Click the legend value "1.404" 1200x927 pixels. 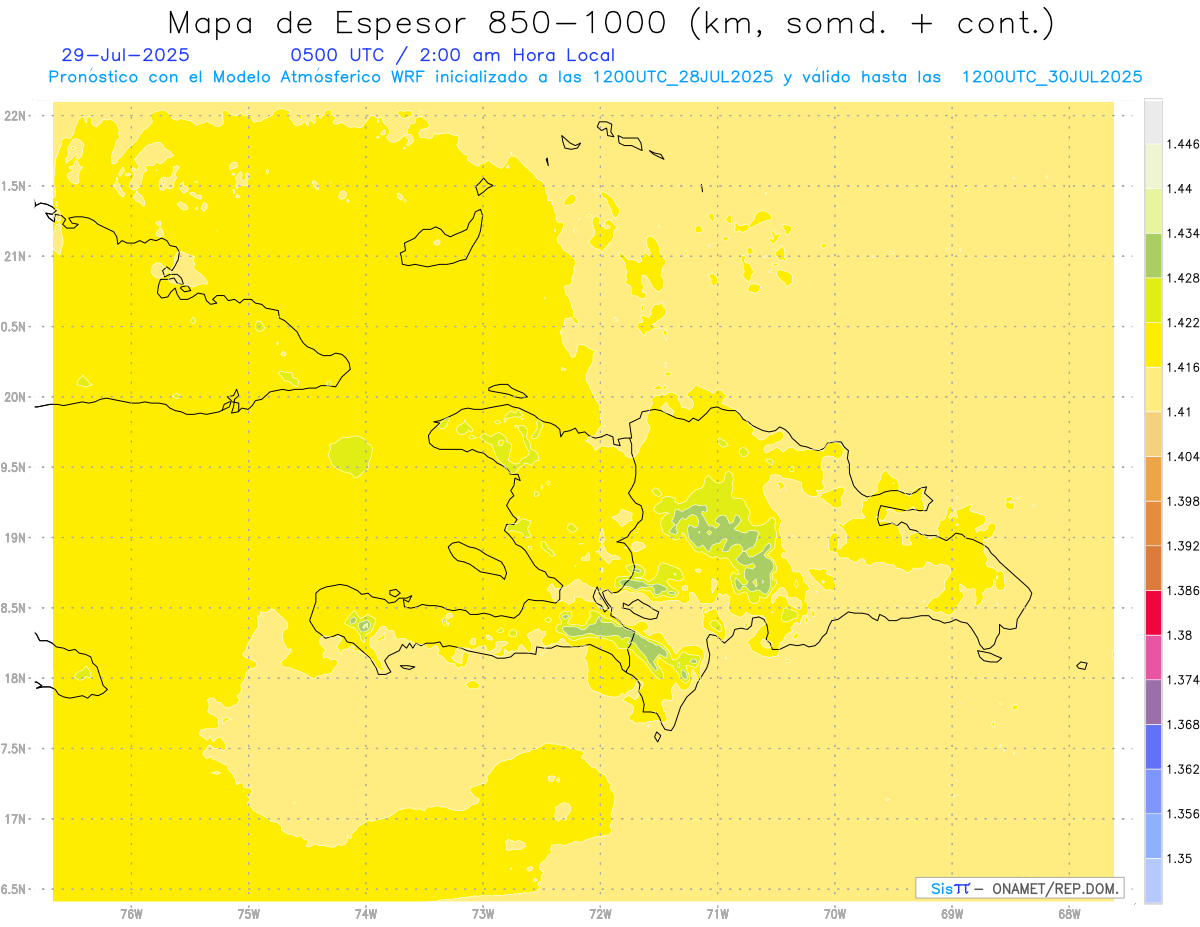pos(1183,456)
